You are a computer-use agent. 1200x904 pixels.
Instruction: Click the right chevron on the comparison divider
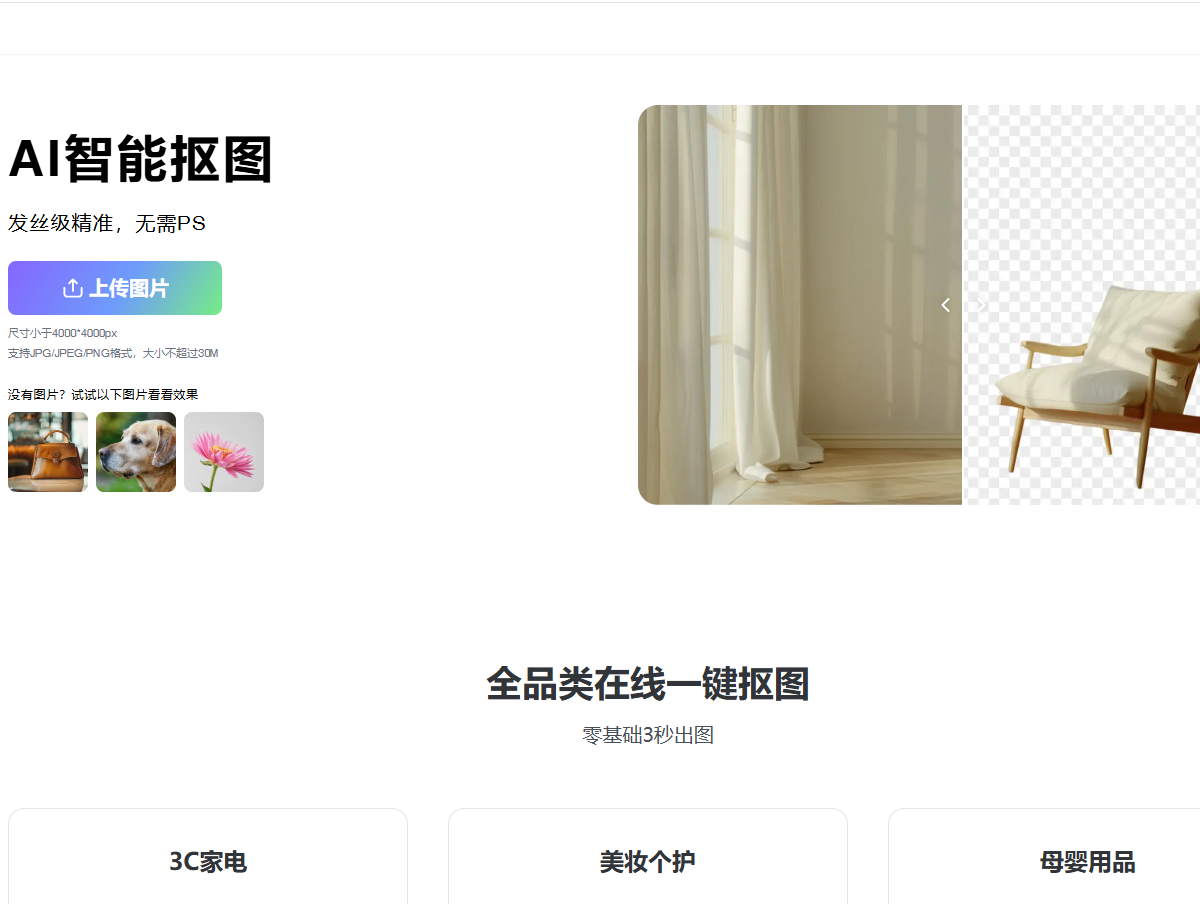click(x=981, y=305)
